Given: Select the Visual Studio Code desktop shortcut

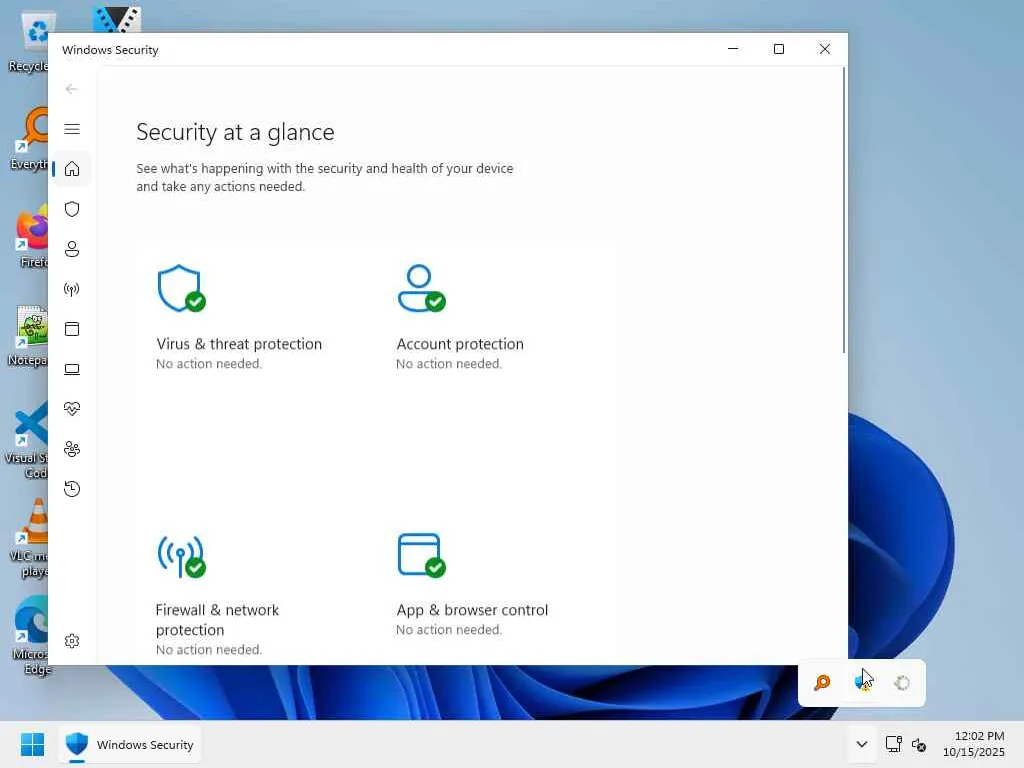Looking at the screenshot, I should tap(27, 441).
